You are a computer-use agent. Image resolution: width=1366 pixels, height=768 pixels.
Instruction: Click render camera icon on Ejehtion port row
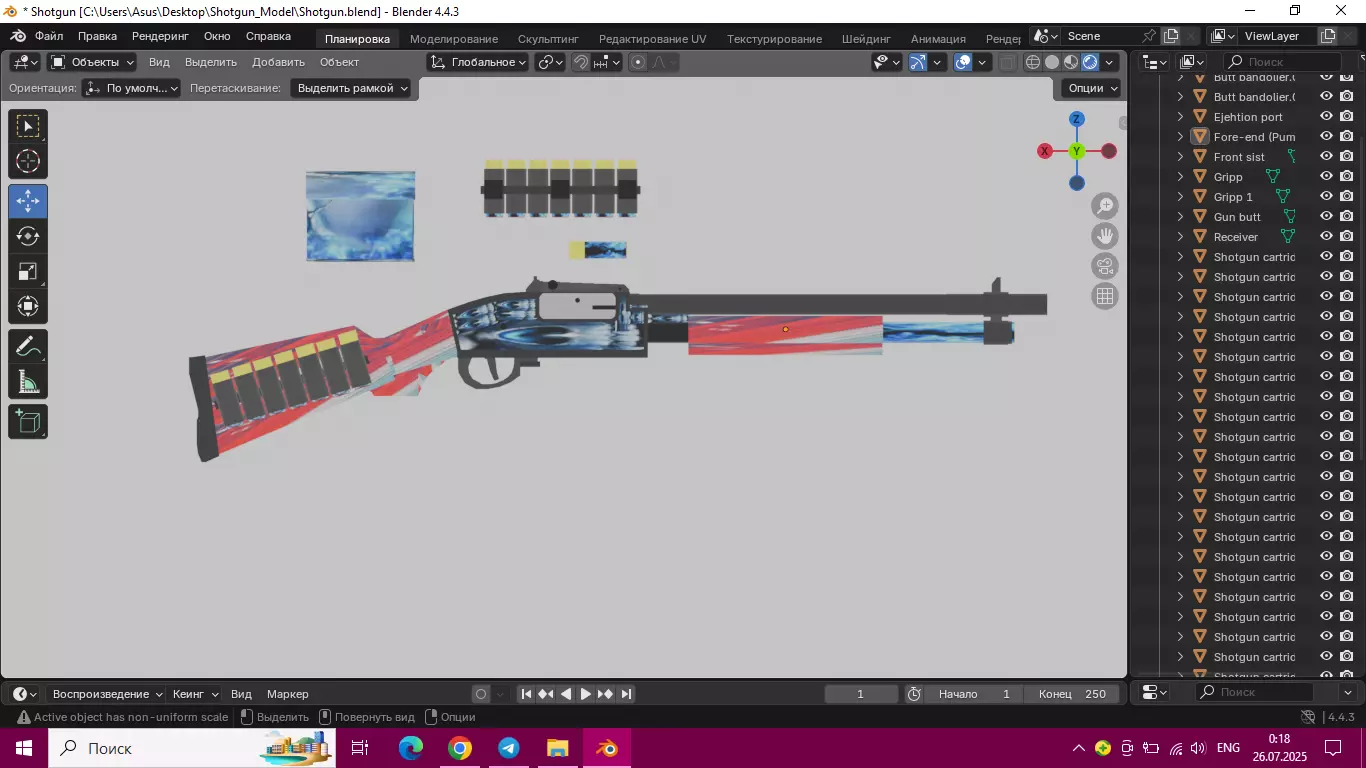tap(1347, 117)
